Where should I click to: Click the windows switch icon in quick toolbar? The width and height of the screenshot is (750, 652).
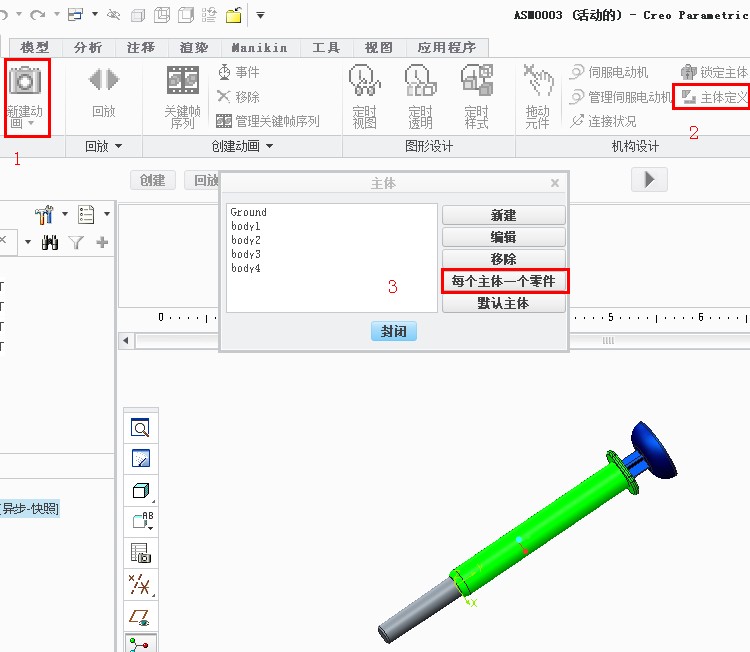coord(76,15)
